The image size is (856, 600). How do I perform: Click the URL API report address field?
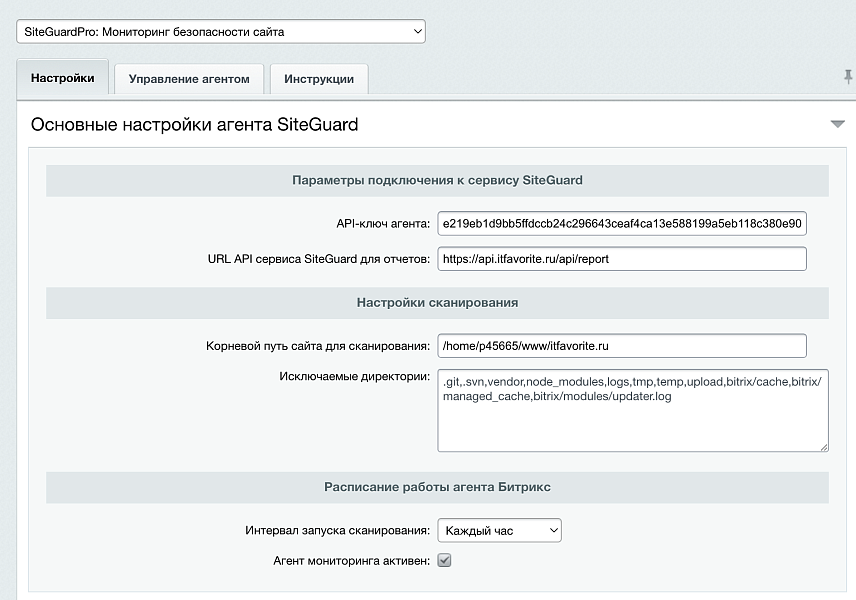pyautogui.click(x=622, y=258)
